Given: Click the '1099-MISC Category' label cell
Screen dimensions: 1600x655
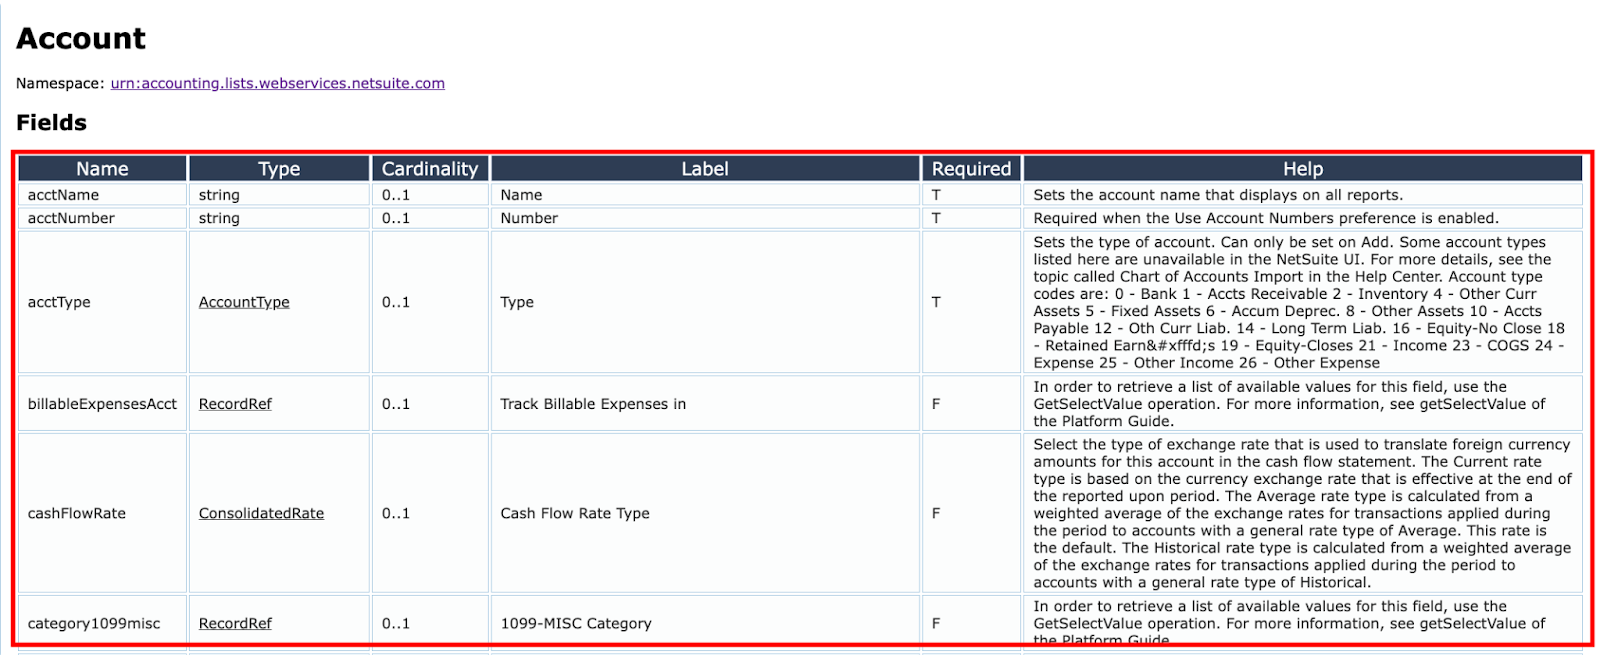Looking at the screenshot, I should click(x=705, y=623).
